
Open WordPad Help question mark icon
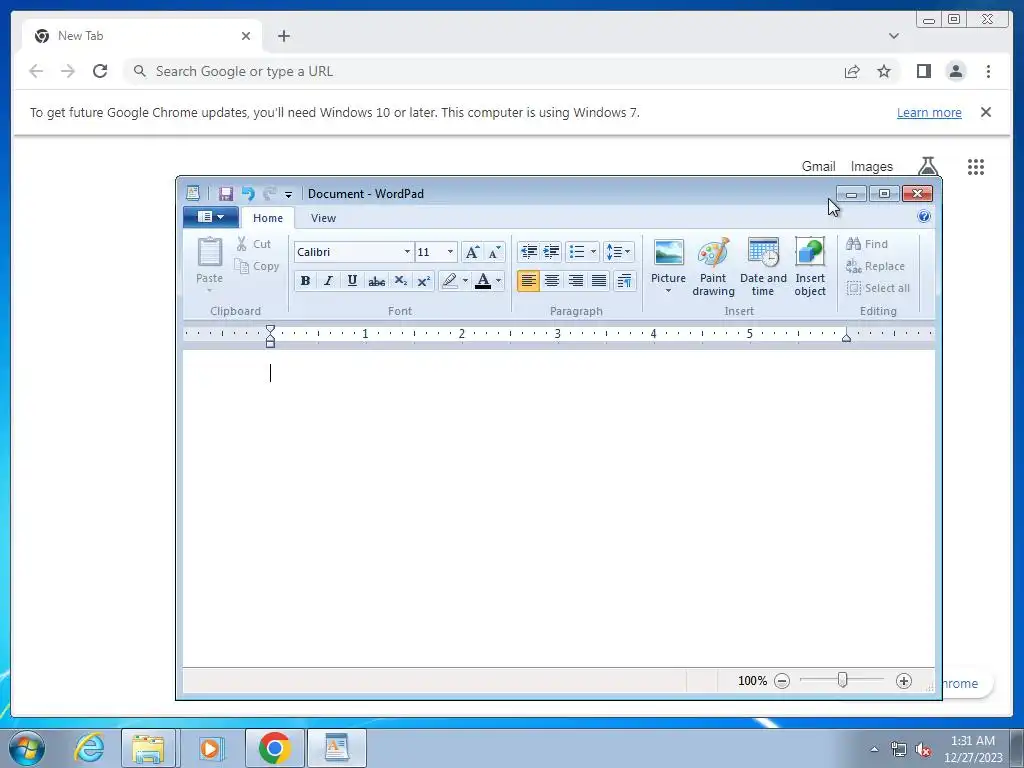(x=923, y=216)
